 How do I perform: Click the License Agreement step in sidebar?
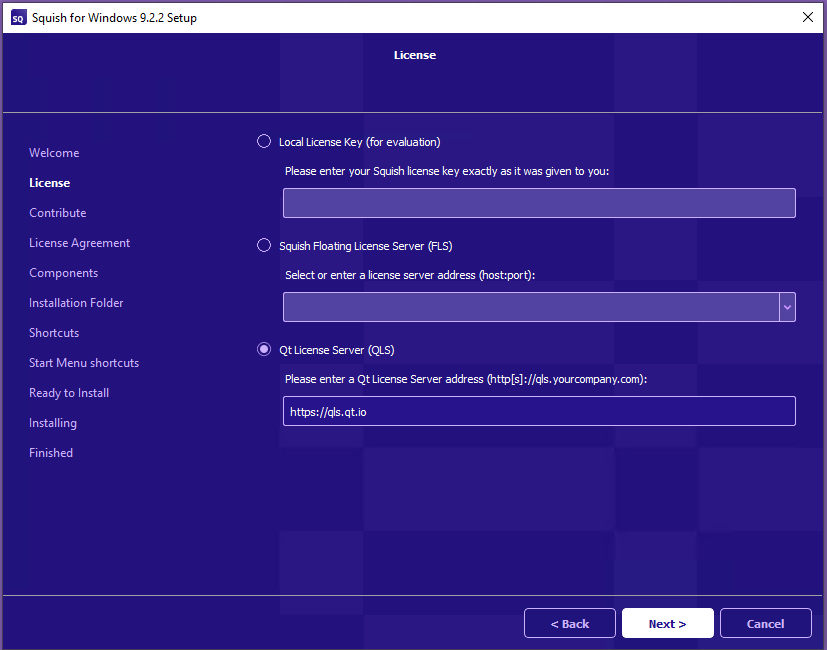point(79,243)
